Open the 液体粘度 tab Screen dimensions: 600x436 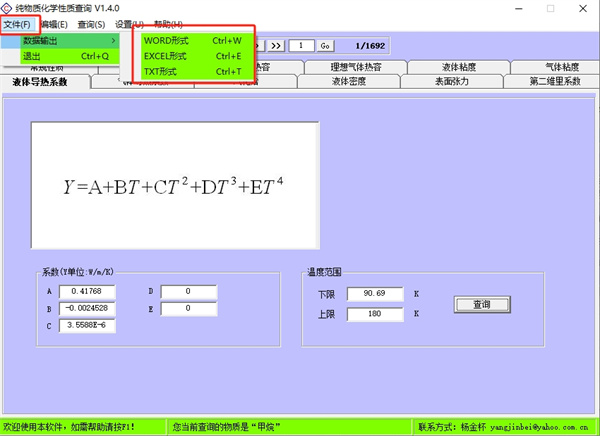(x=458, y=67)
